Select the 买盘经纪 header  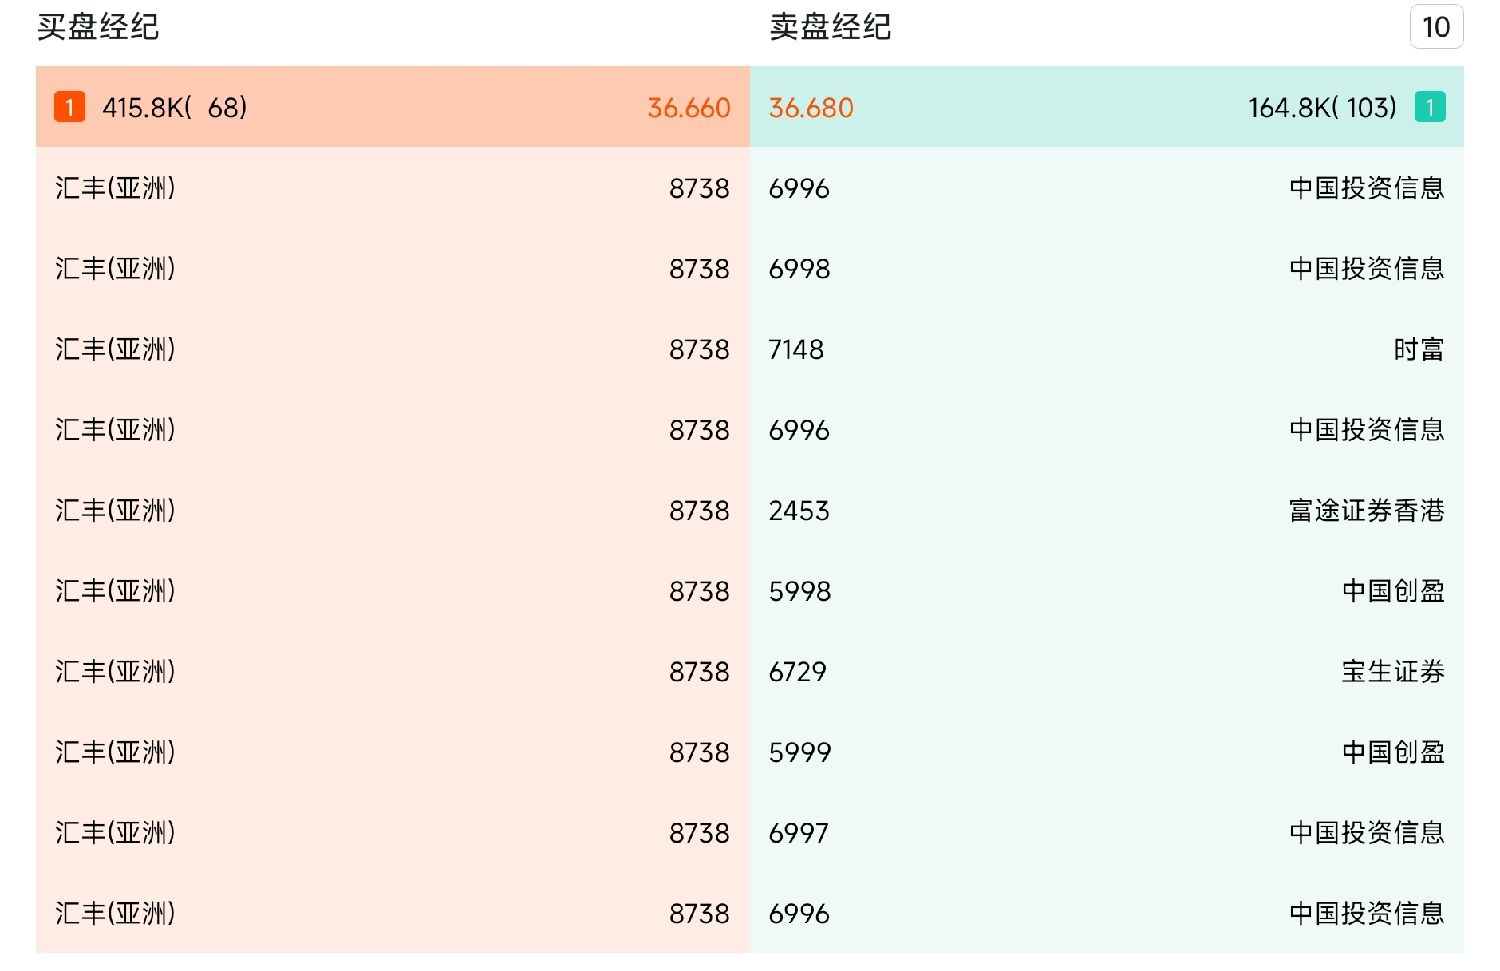click(x=98, y=27)
